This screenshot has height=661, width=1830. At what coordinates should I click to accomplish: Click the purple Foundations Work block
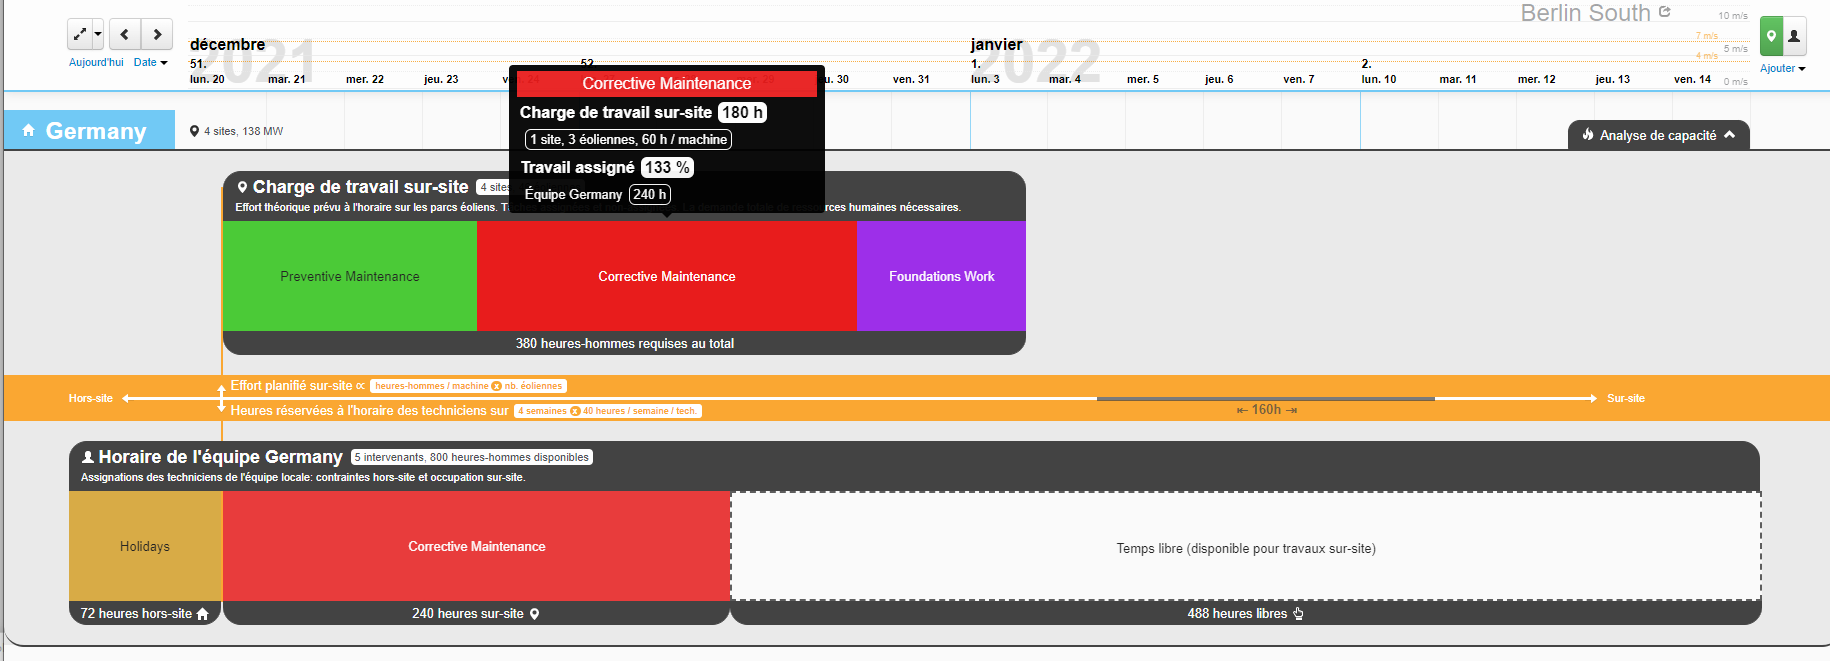click(x=941, y=276)
